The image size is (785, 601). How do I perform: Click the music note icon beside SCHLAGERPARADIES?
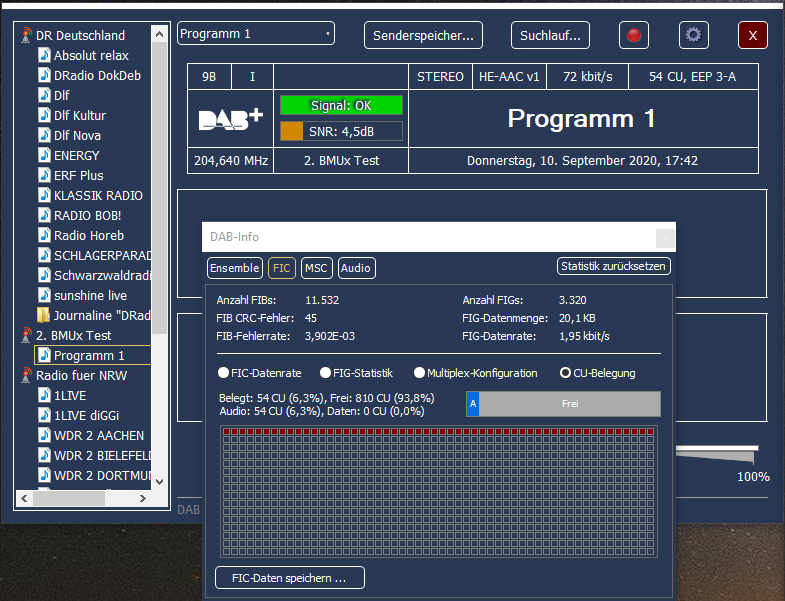(44, 255)
